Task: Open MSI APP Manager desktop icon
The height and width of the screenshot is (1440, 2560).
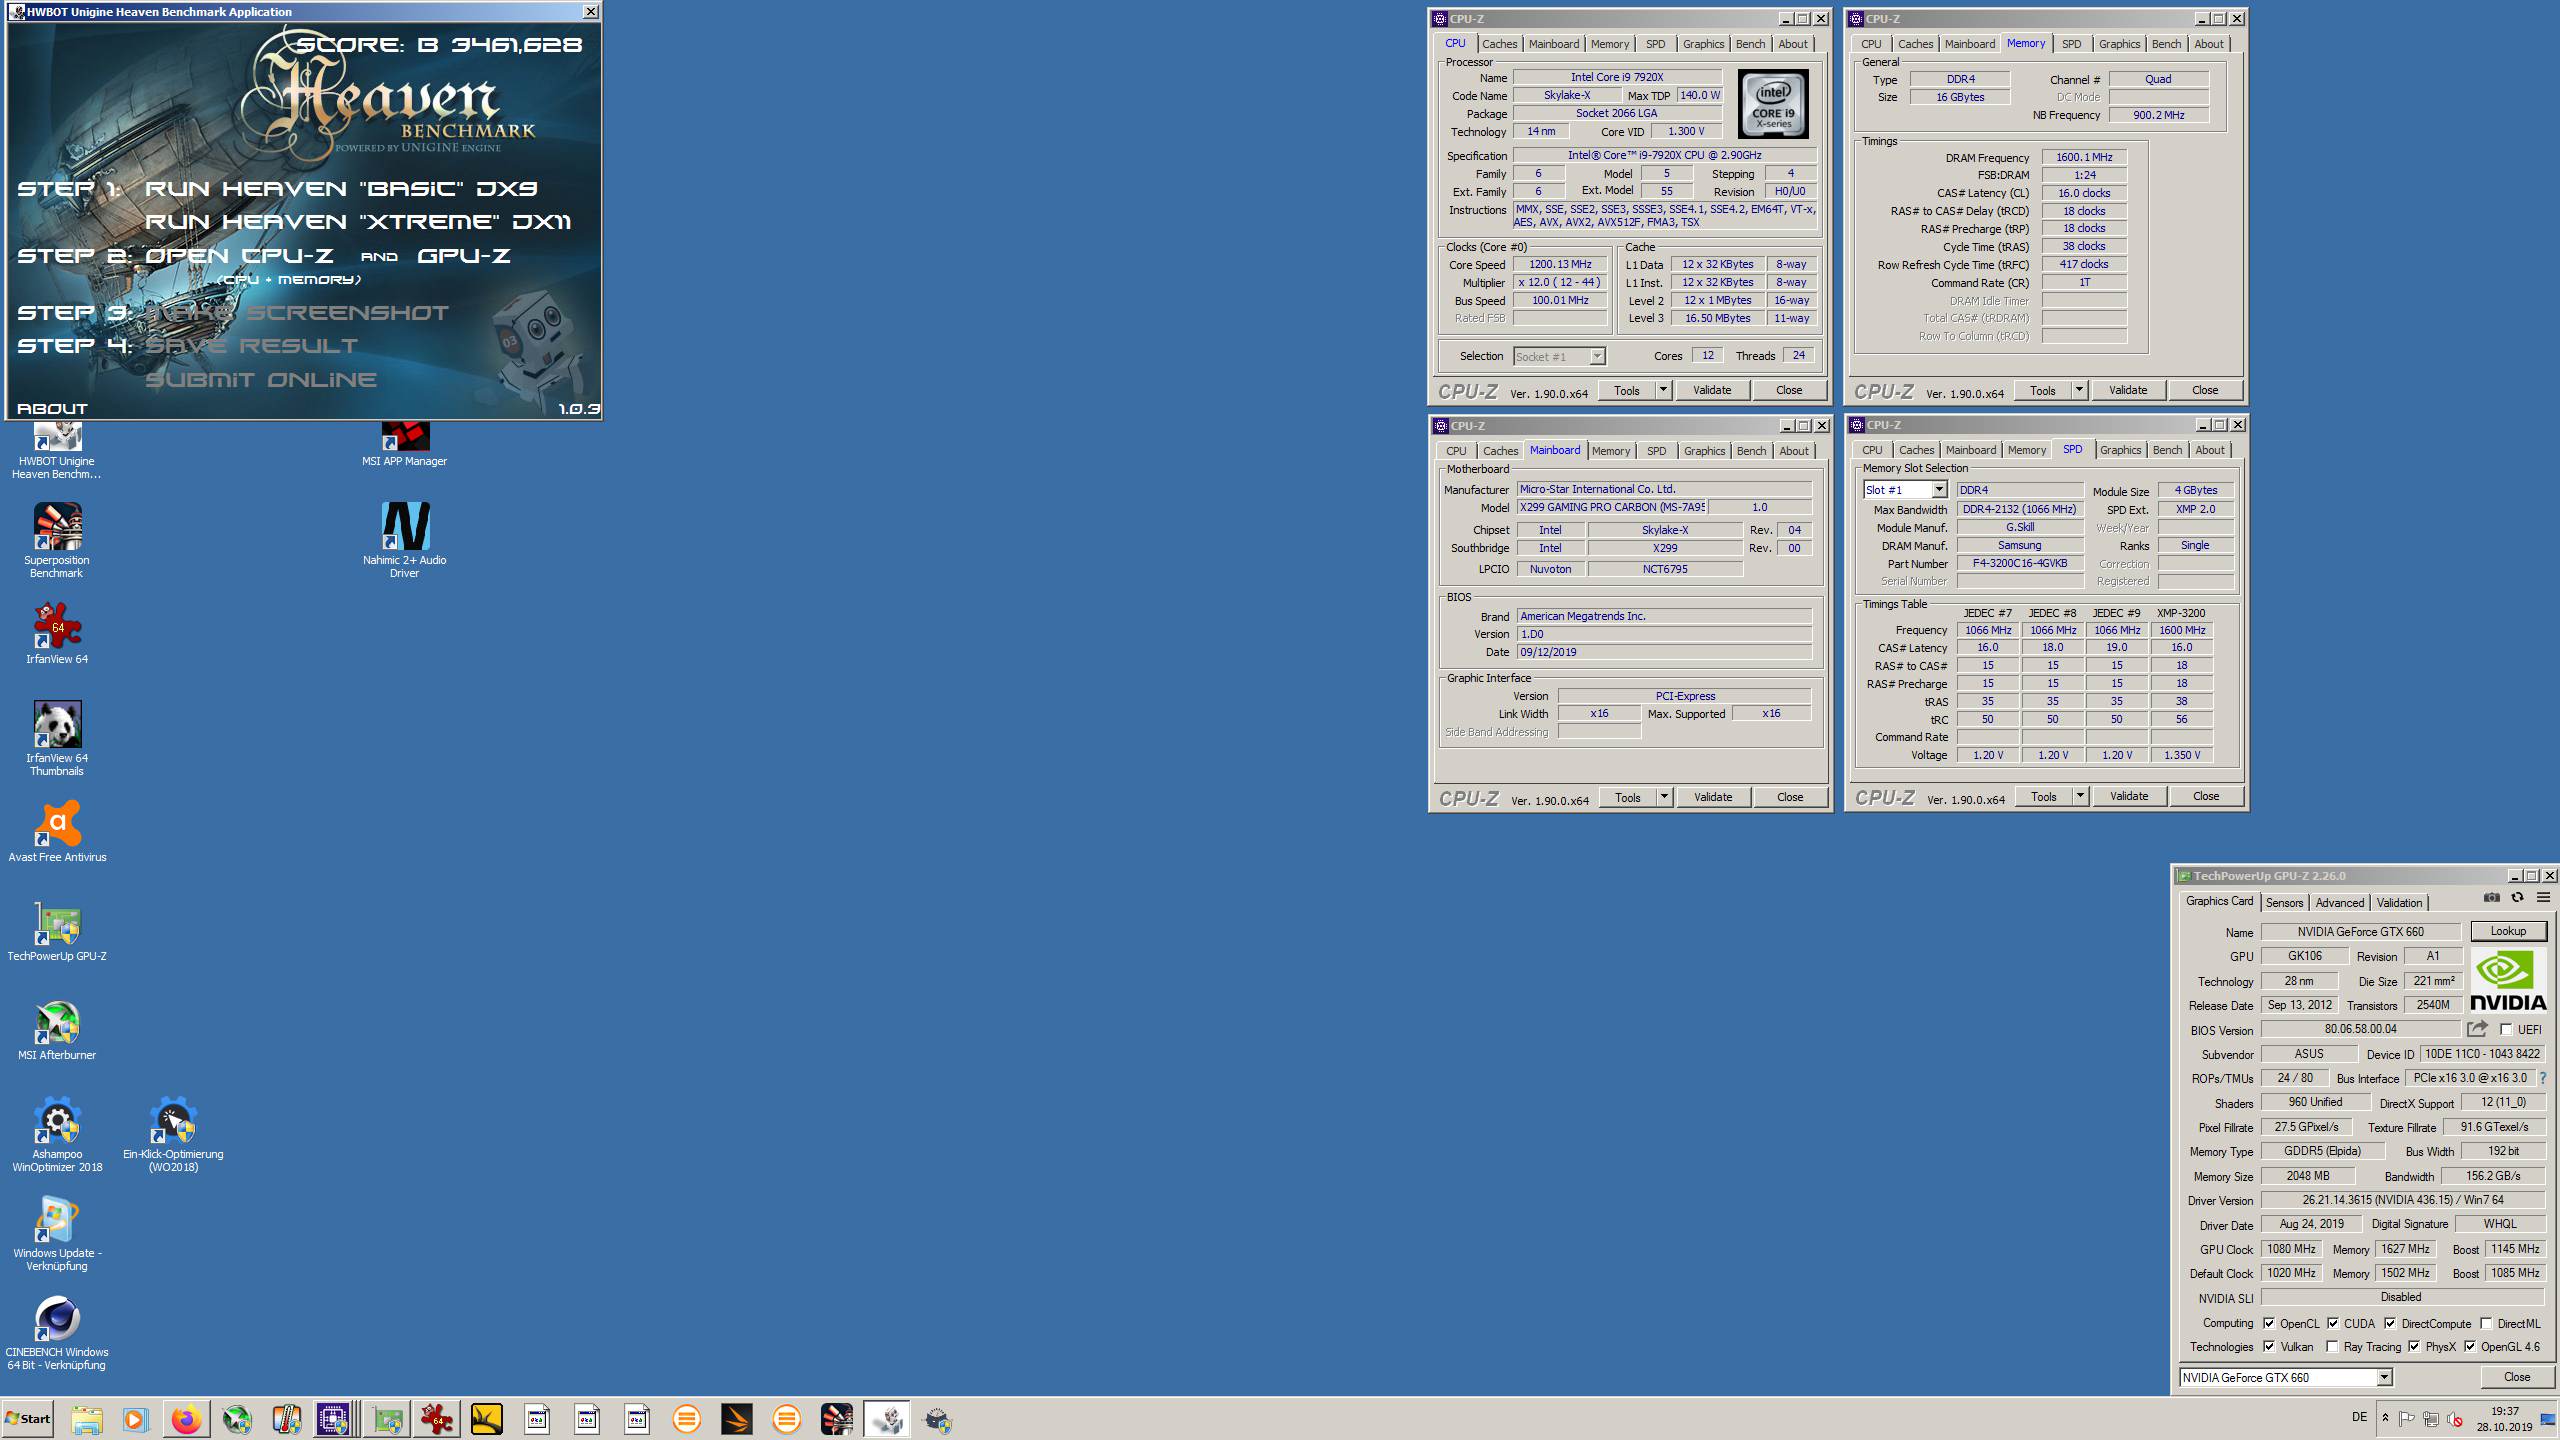Action: [405, 446]
